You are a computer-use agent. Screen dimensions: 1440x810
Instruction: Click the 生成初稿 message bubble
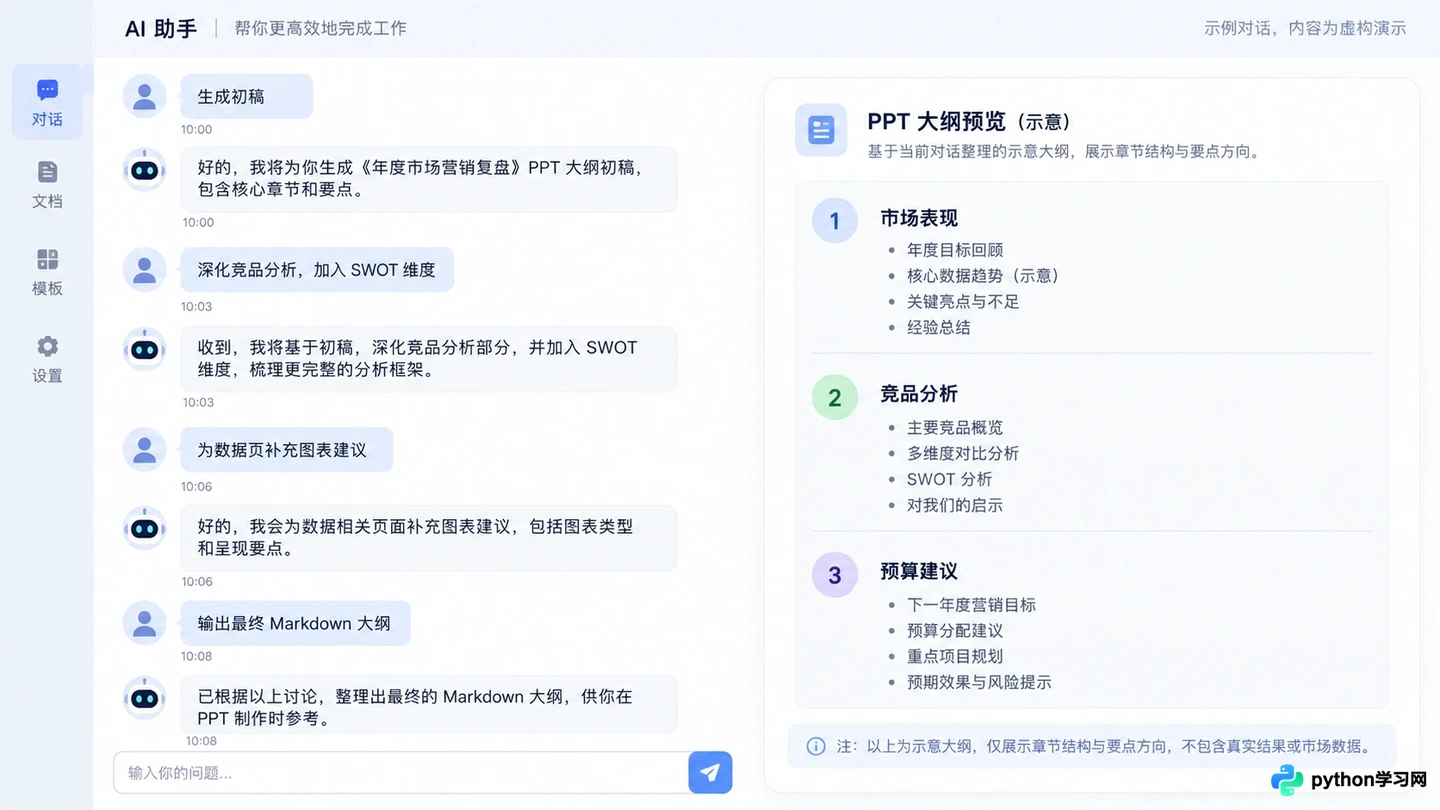[x=247, y=96]
